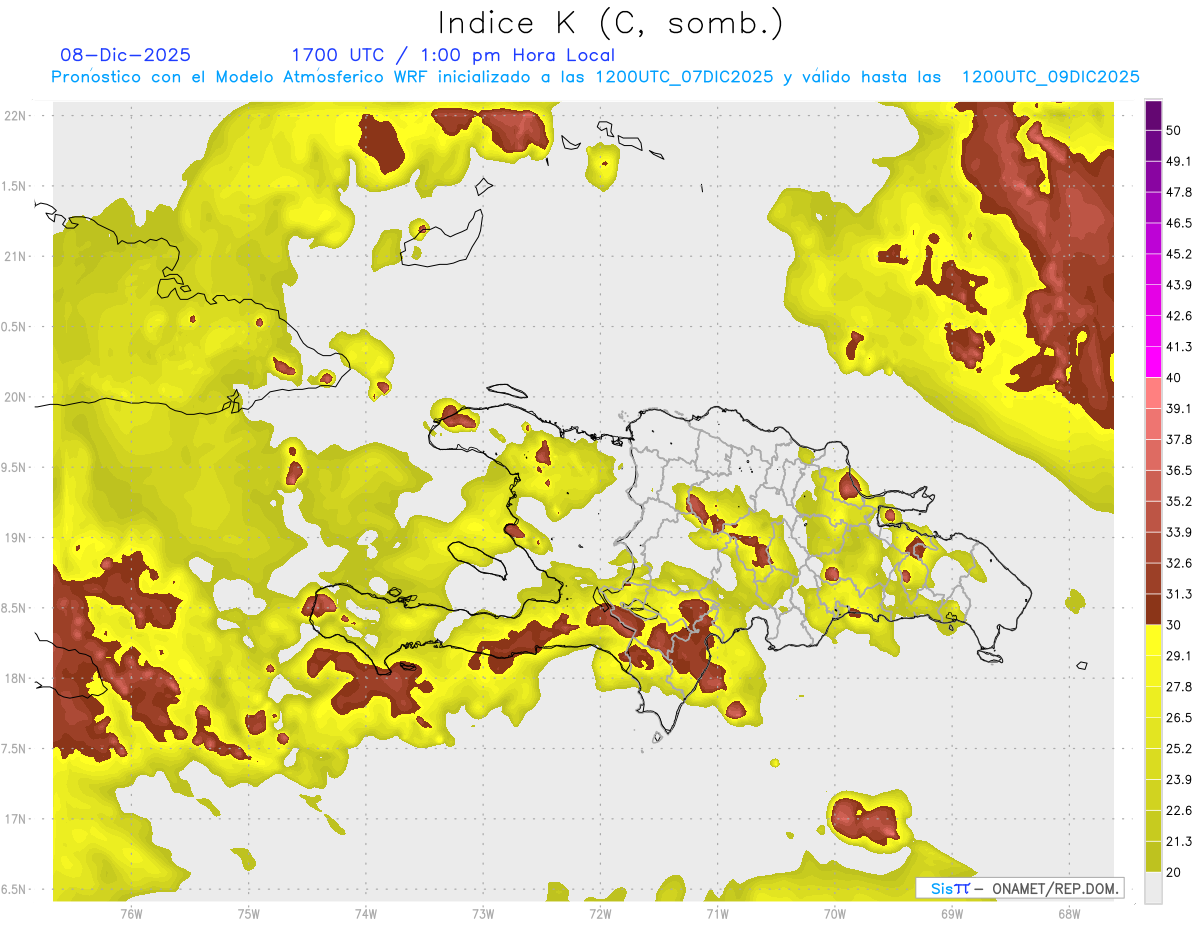Click the "21N" latitude label
This screenshot has width=1200, height=927.
(16, 256)
